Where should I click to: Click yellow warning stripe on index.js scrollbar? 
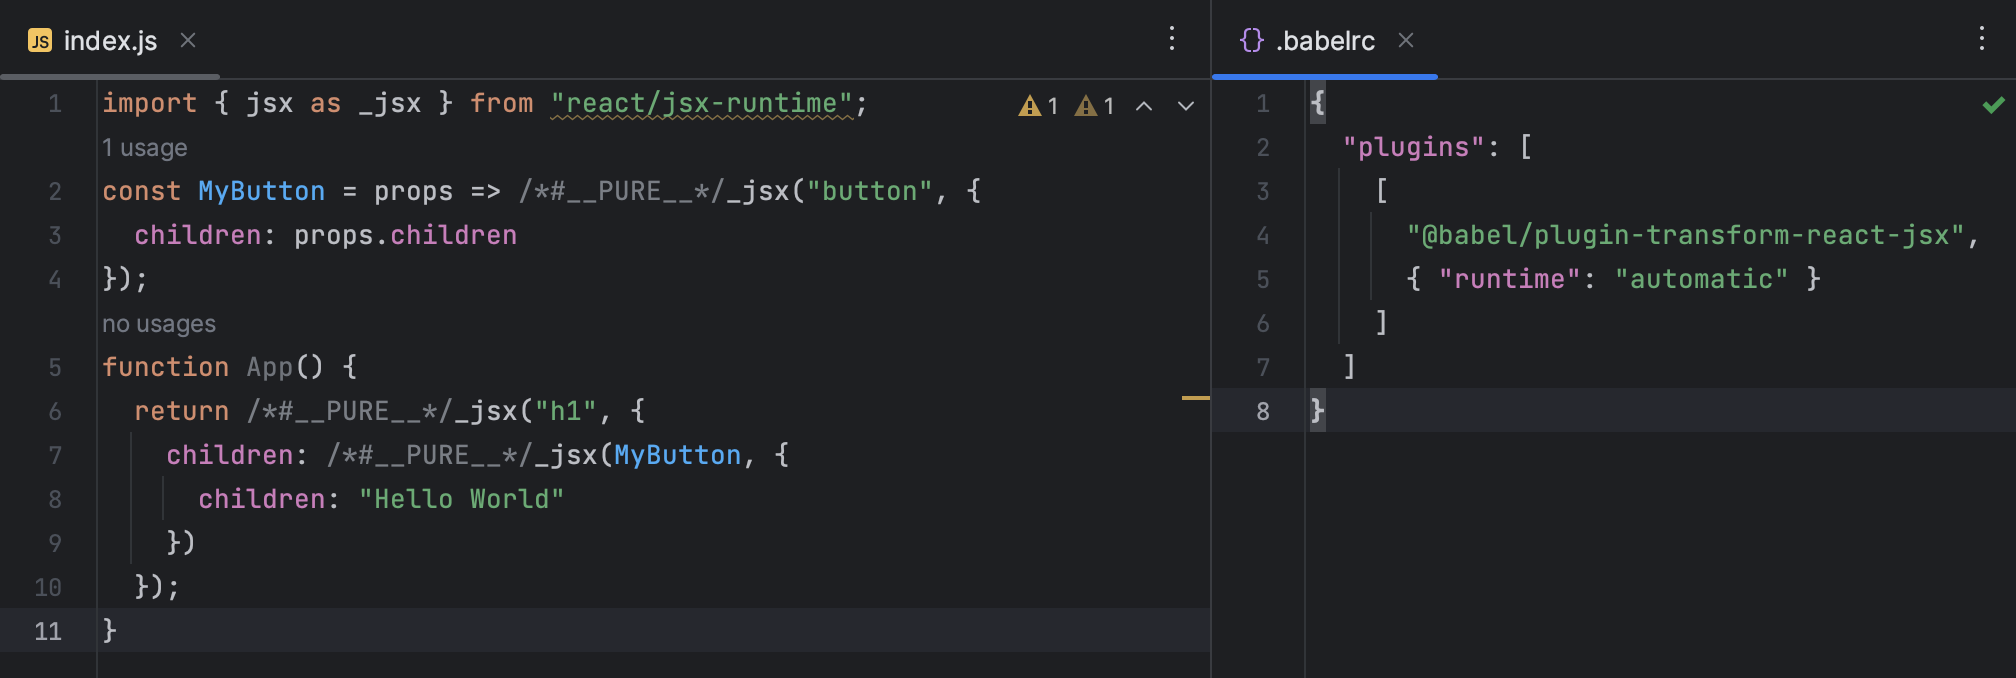tap(1195, 398)
